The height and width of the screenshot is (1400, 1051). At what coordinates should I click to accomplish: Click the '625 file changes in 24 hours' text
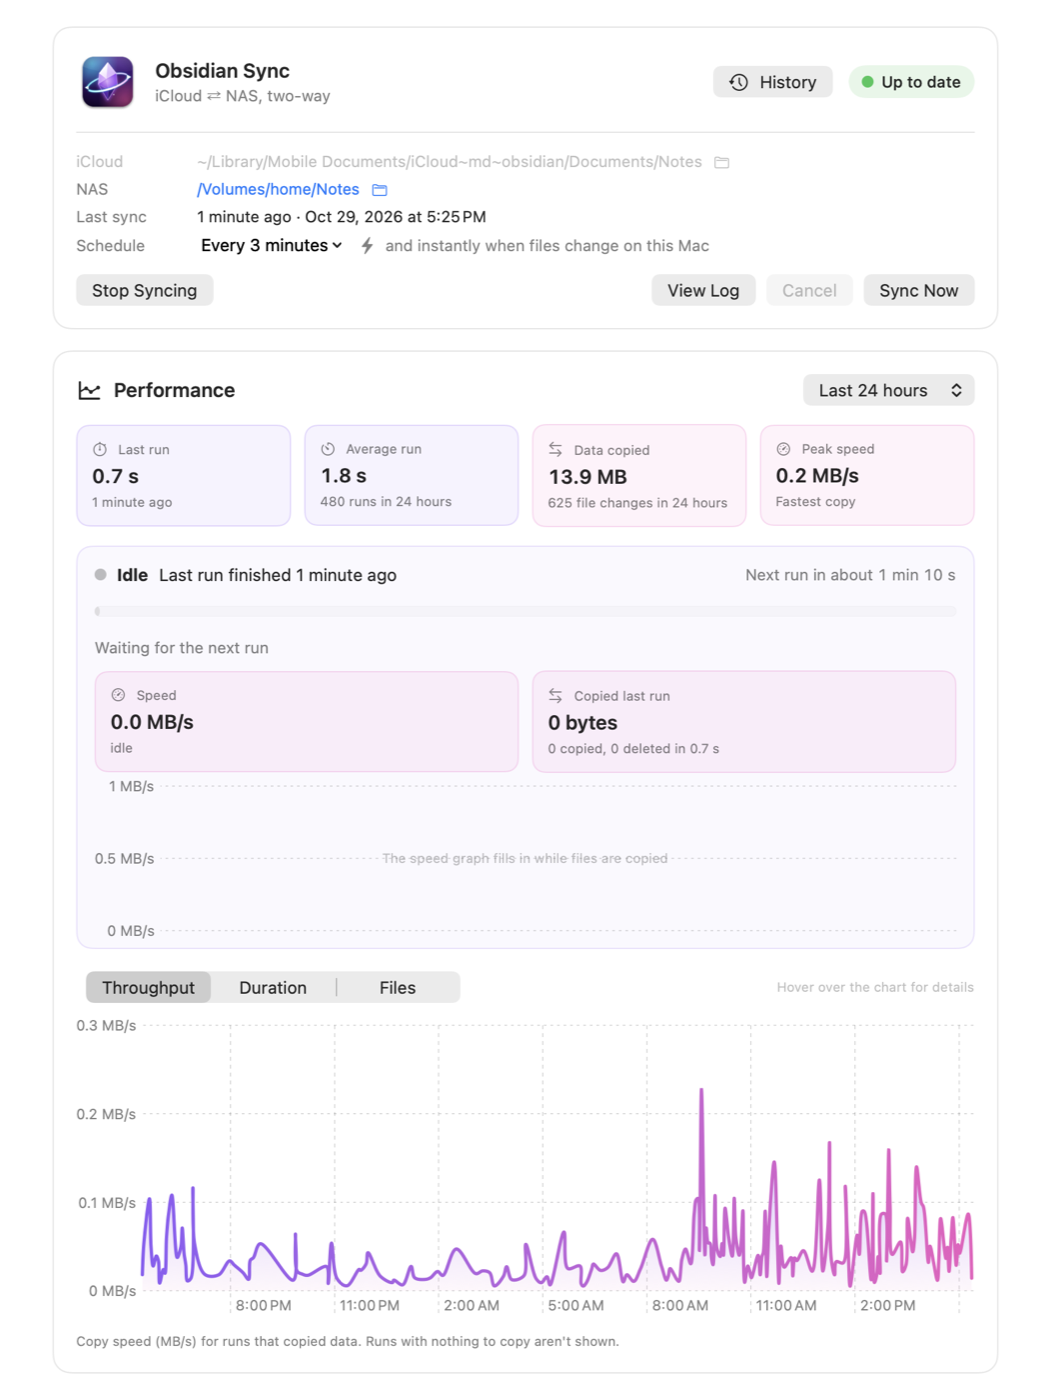point(637,503)
